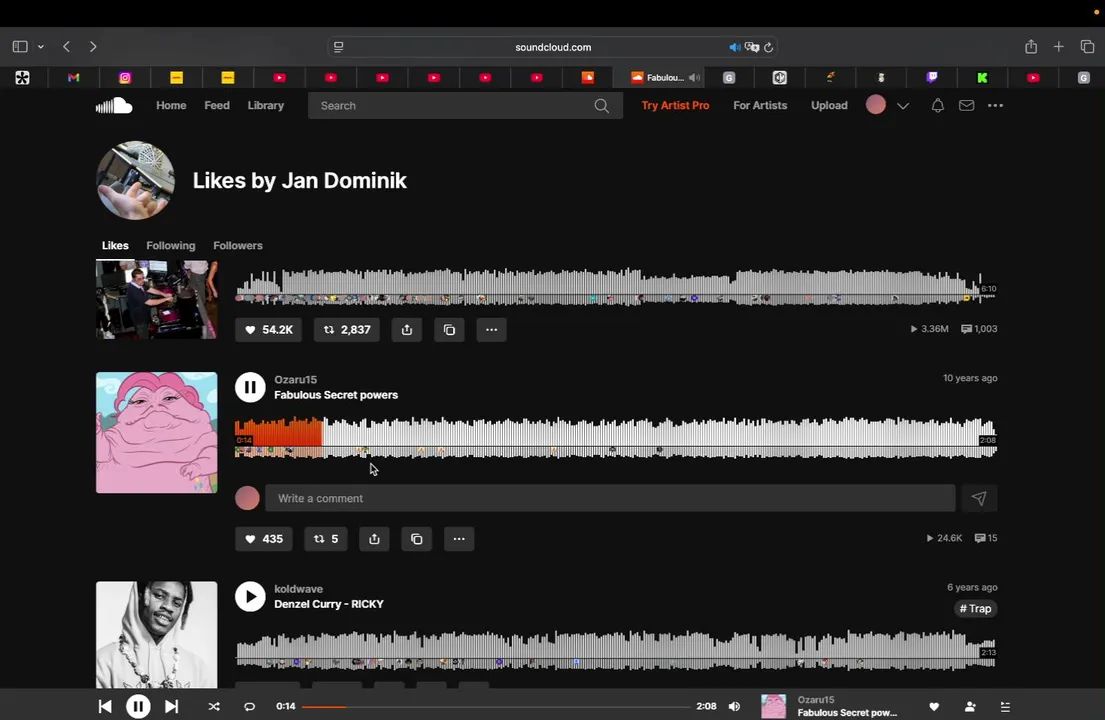Image resolution: width=1105 pixels, height=720 pixels.
Task: Open the messages envelope icon
Action: [x=966, y=106]
